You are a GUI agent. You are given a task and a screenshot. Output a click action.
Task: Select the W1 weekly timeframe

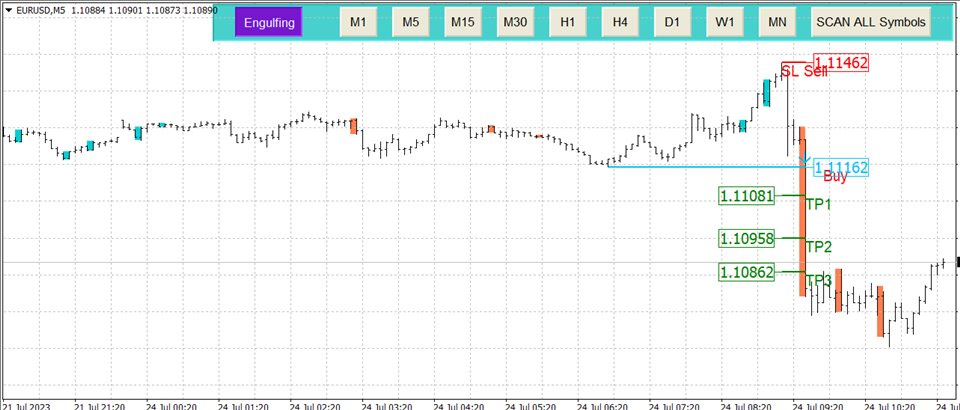point(724,22)
